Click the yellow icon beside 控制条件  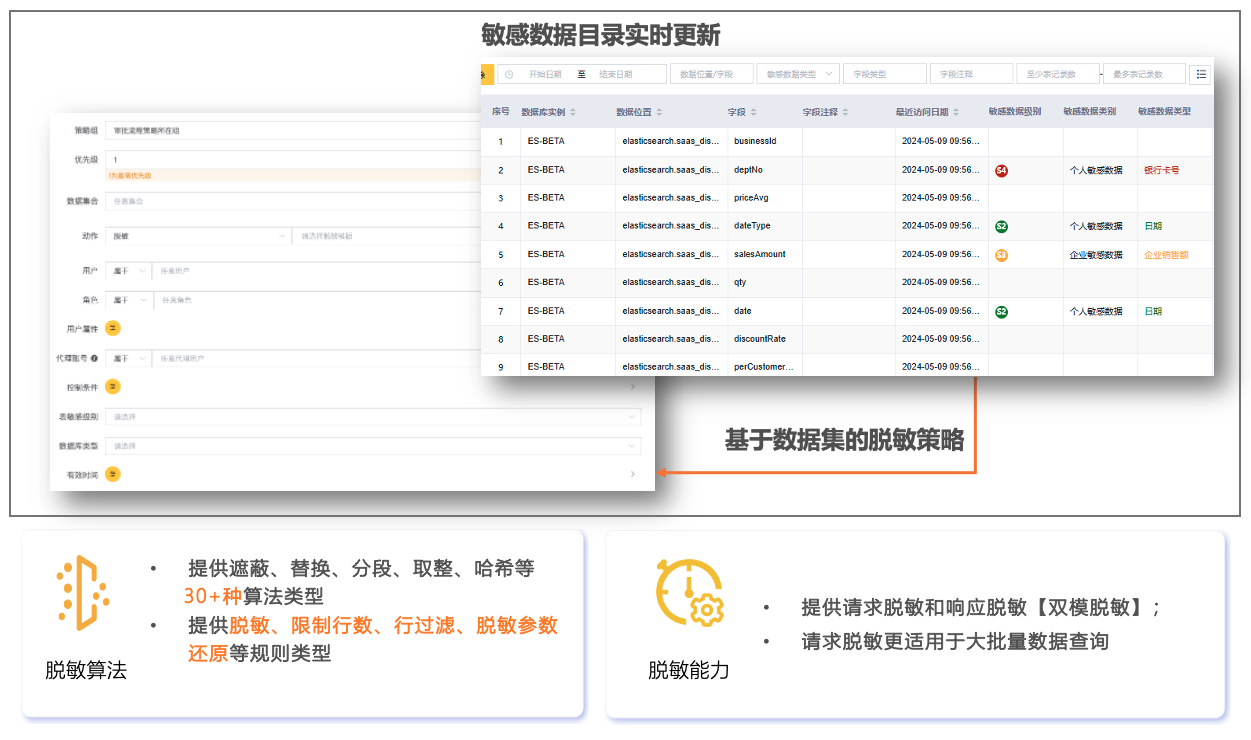coord(113,386)
